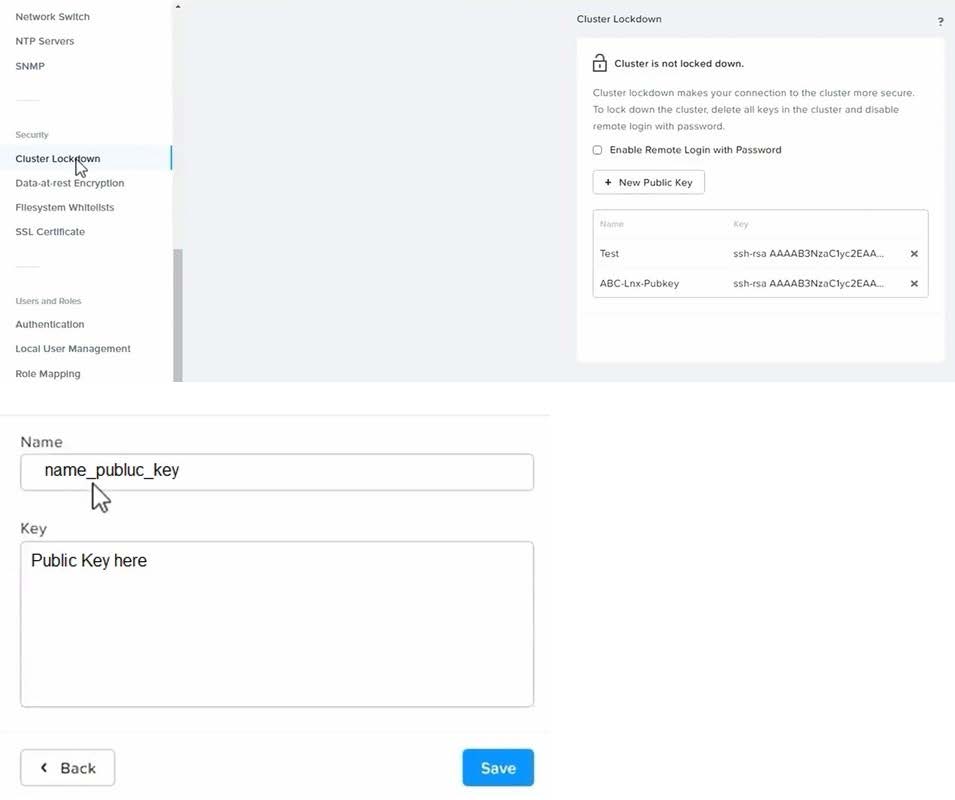Image resolution: width=955 pixels, height=800 pixels.
Task: Click the Name input field
Action: [277, 472]
